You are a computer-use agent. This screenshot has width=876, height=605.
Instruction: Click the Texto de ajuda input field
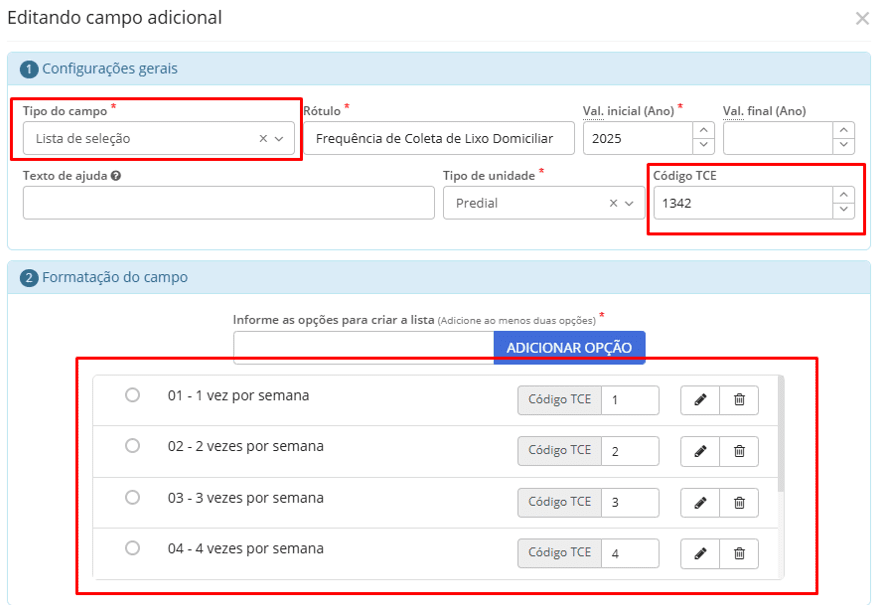tap(228, 203)
